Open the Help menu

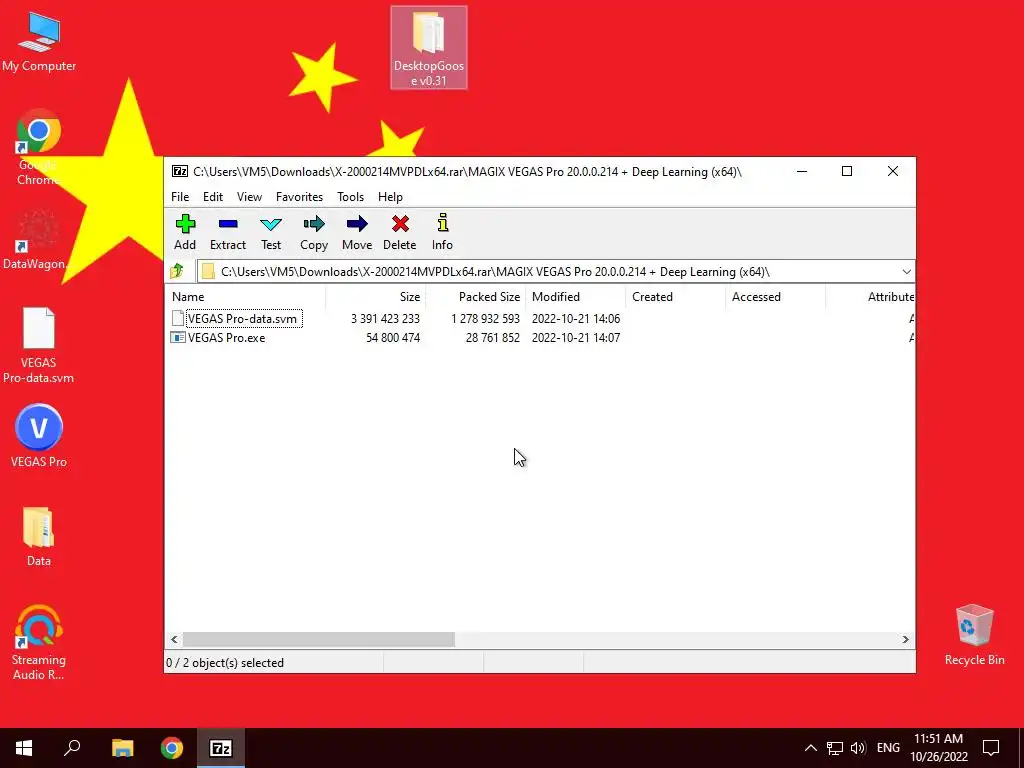tap(390, 197)
